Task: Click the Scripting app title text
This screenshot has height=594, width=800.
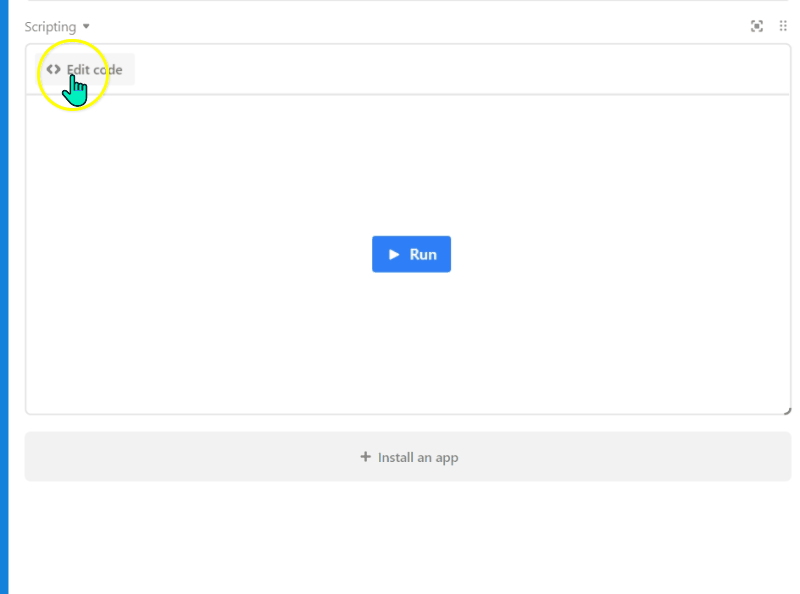Action: (x=50, y=26)
